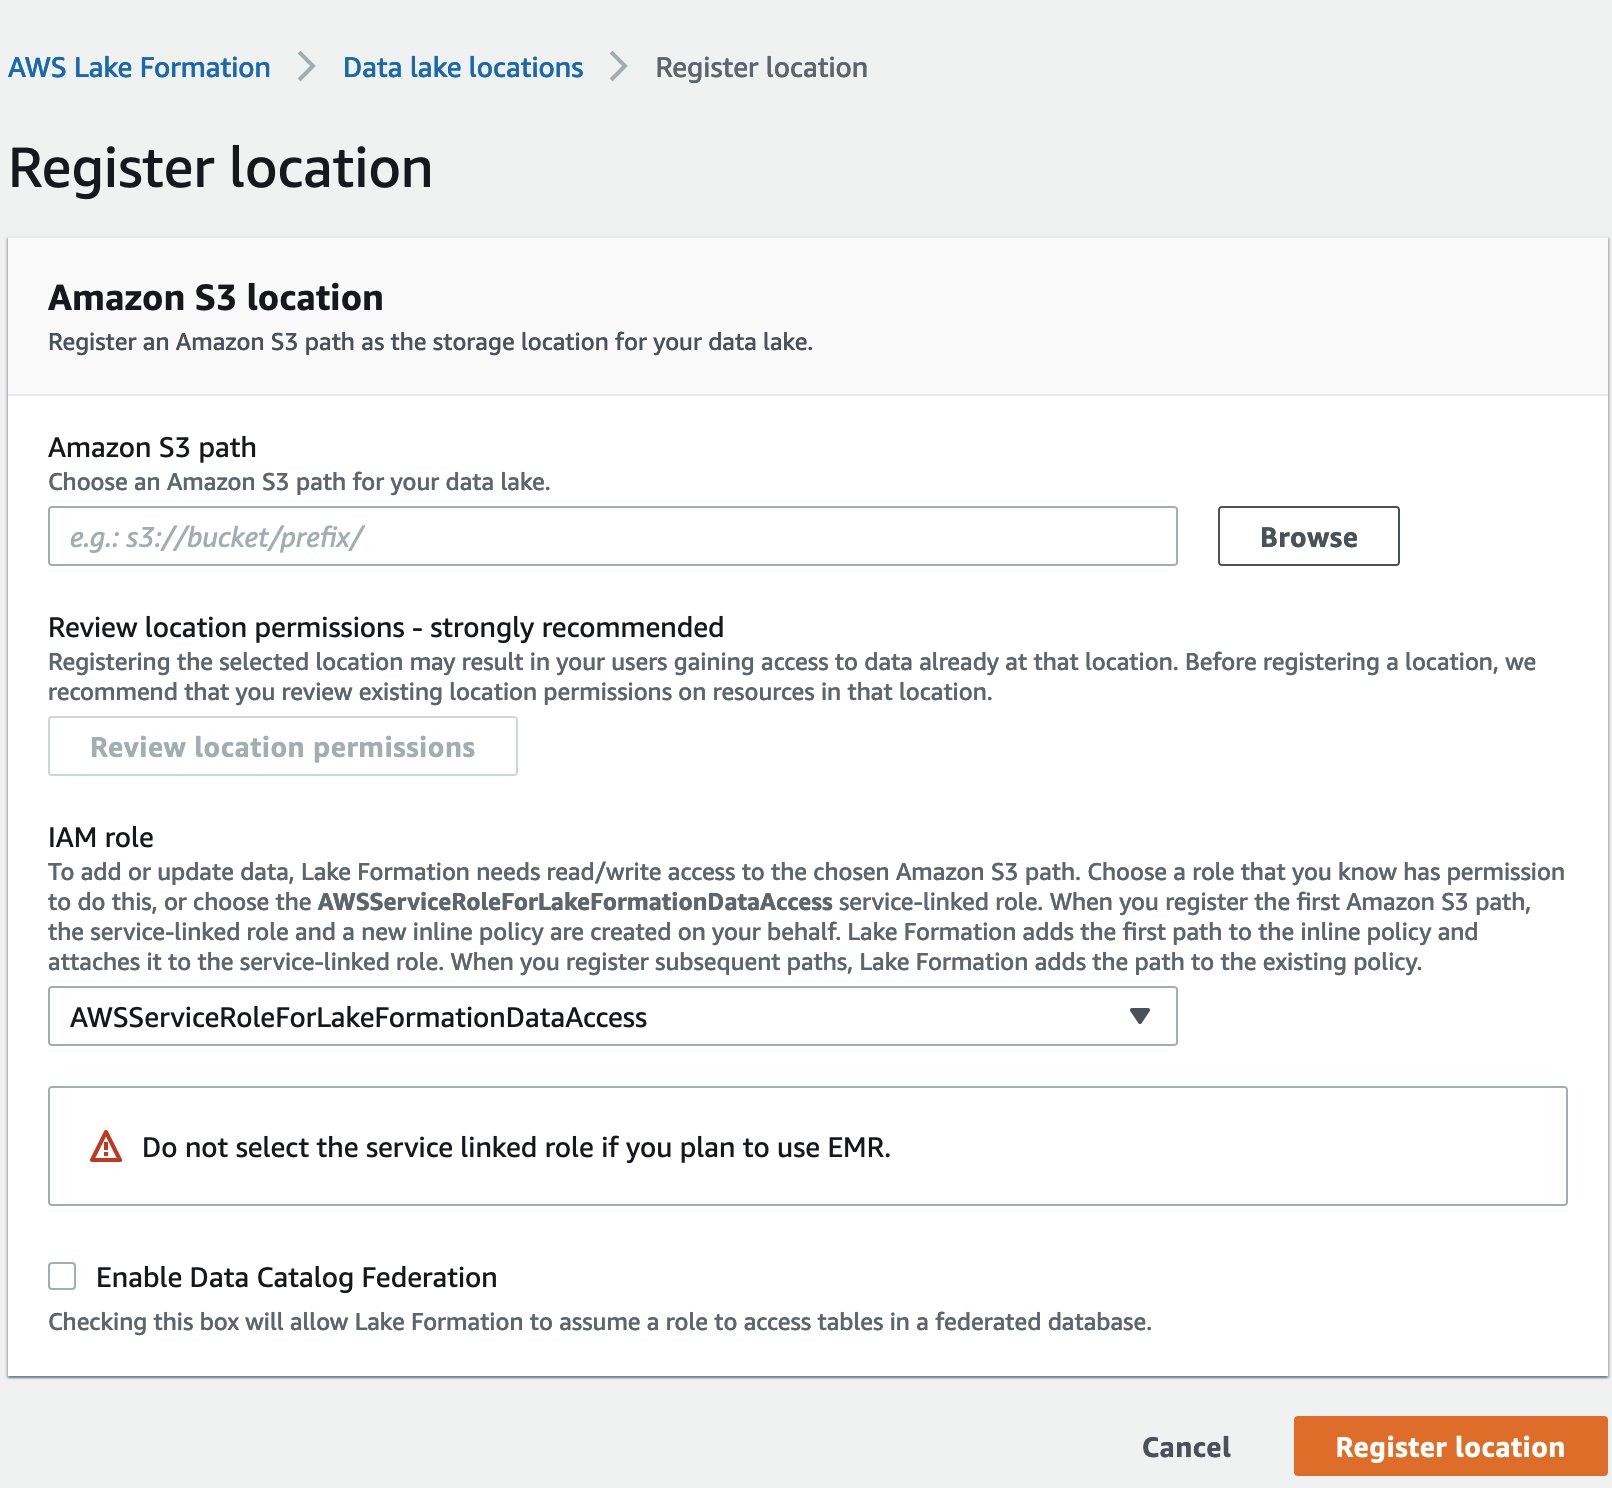Click Review location permissions

(282, 746)
